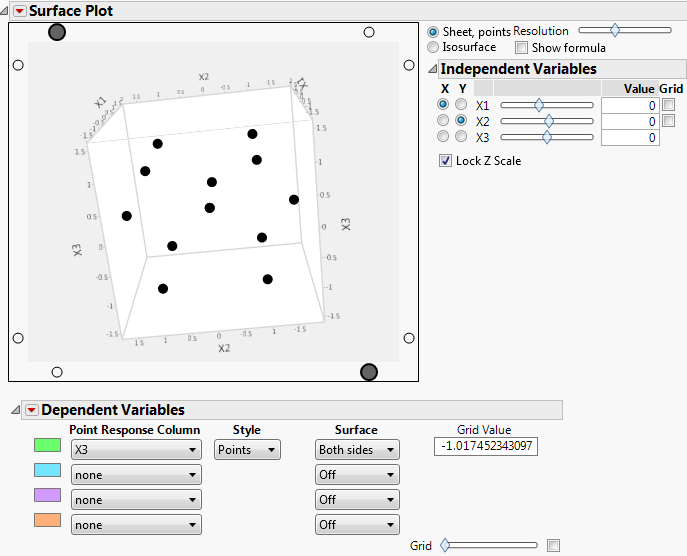This screenshot has width=687, height=556.
Task: Click the X3 value input field
Action: [629, 138]
